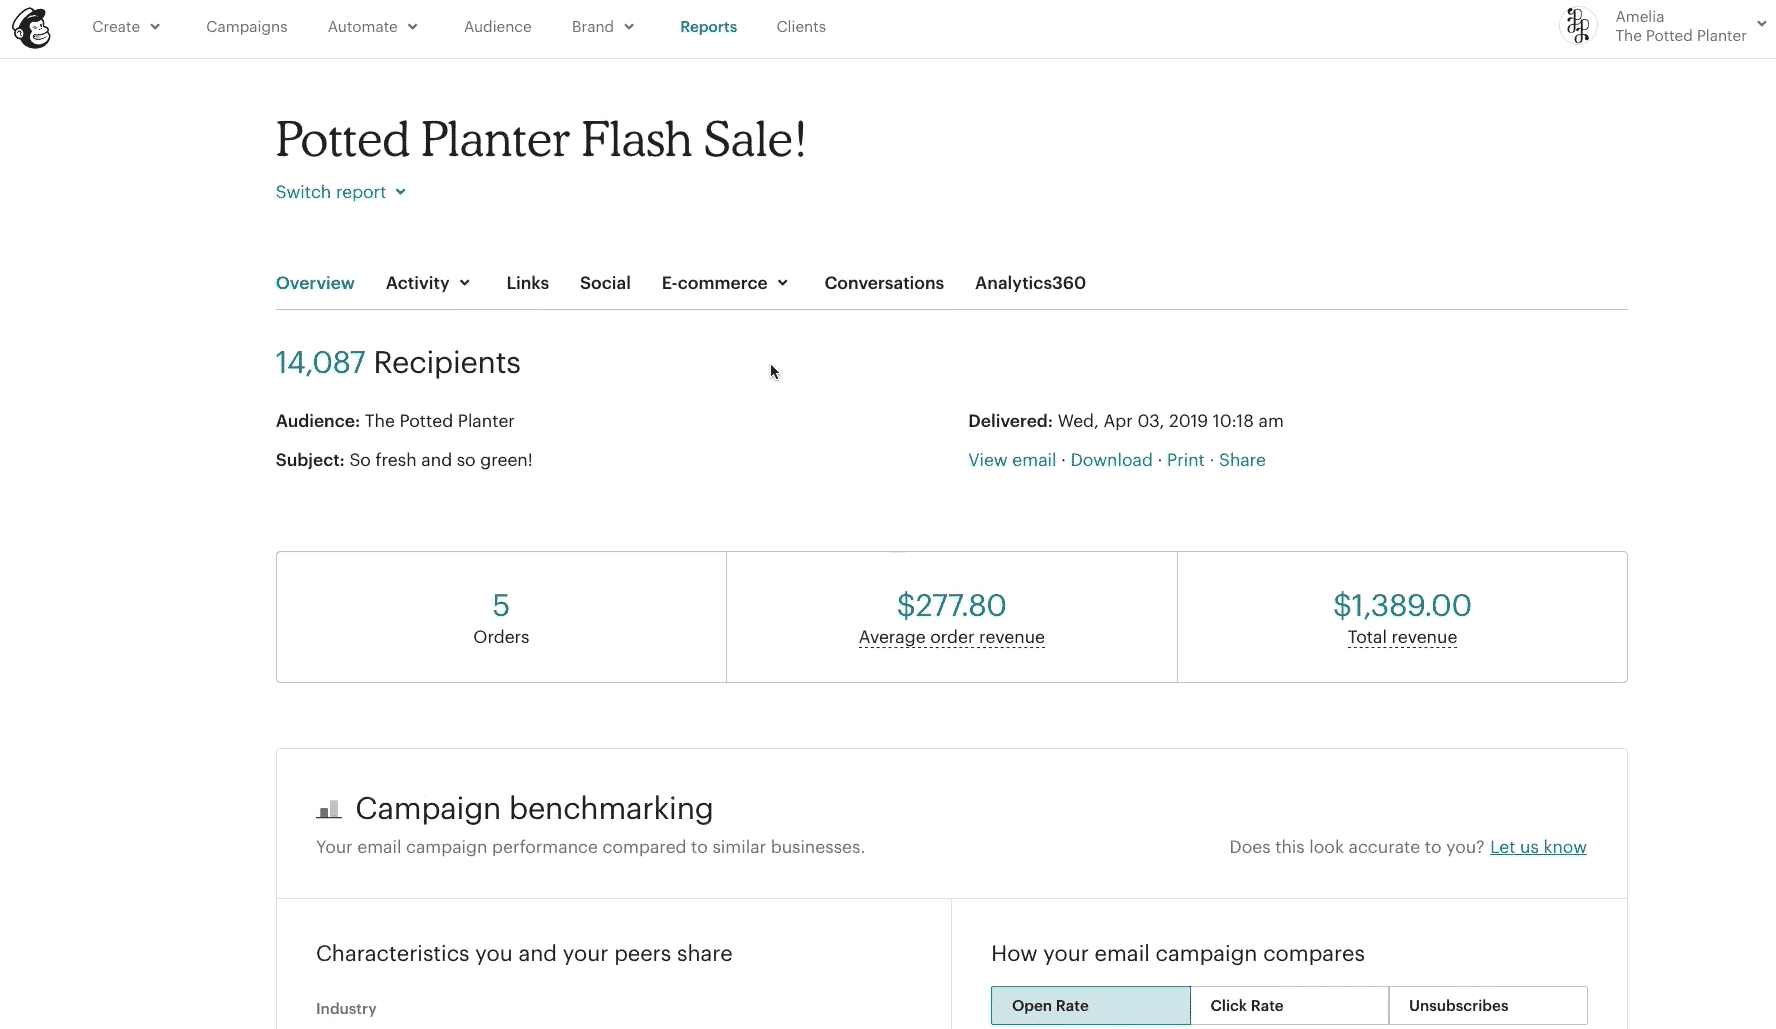Click the Campaign benchmarking bar chart icon
The height and width of the screenshot is (1029, 1776).
tap(329, 809)
